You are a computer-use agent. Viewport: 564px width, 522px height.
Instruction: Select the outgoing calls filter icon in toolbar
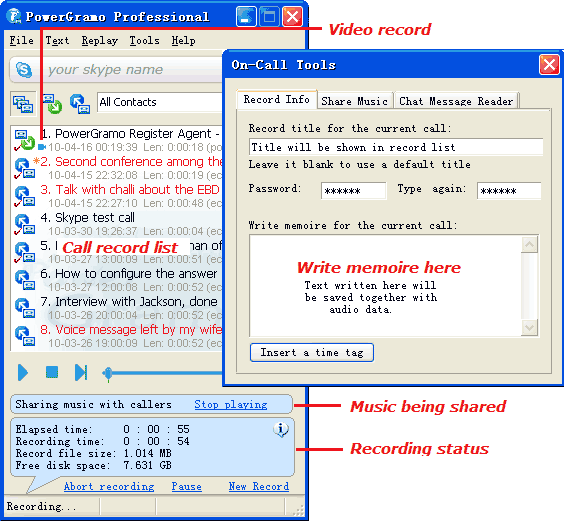pos(80,104)
